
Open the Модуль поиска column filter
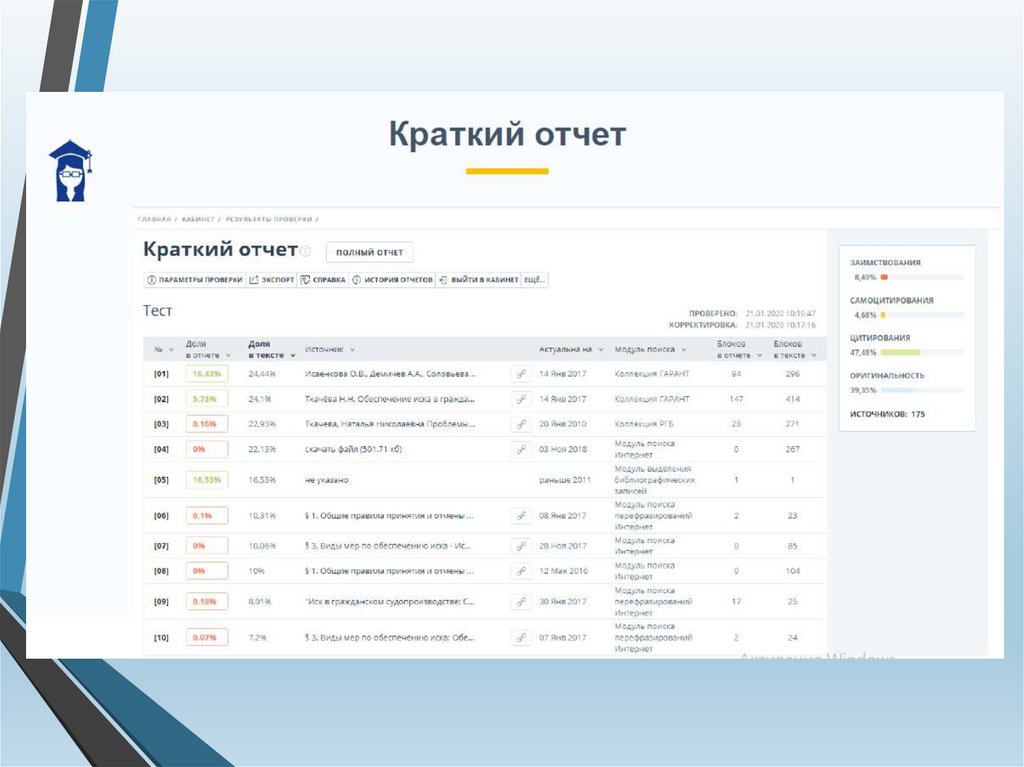point(651,350)
